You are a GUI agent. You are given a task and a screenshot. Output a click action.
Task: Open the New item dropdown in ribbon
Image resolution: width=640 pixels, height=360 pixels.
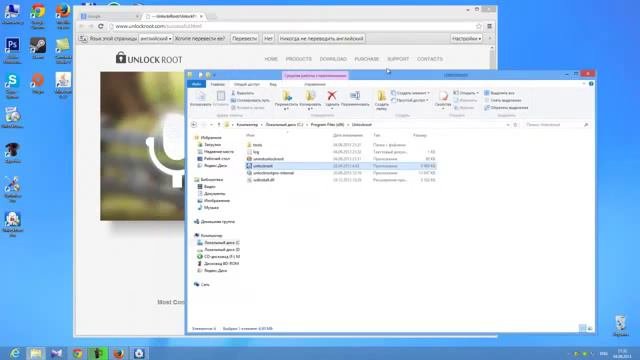tap(410, 93)
